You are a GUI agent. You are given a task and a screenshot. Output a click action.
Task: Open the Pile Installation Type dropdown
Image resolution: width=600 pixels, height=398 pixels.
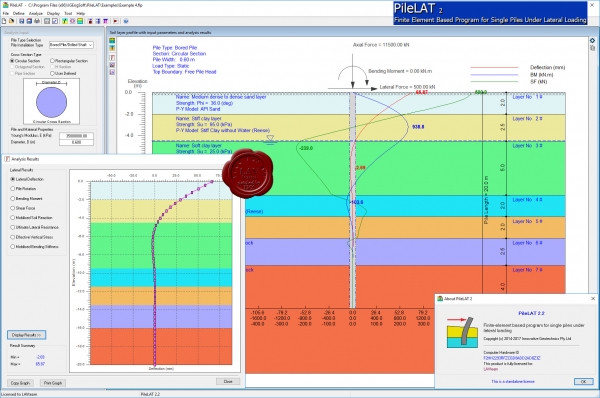[71, 45]
